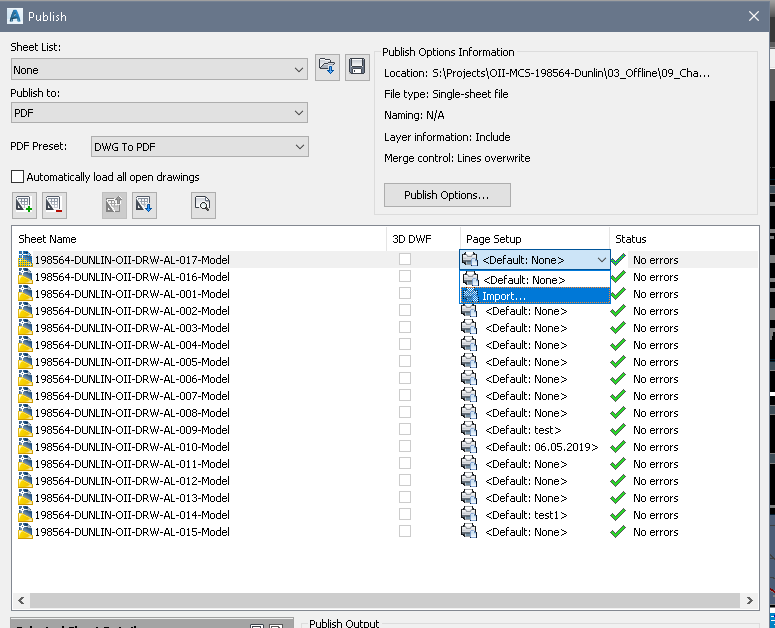Choose Import... from page setup list
The height and width of the screenshot is (628, 775).
504,296
